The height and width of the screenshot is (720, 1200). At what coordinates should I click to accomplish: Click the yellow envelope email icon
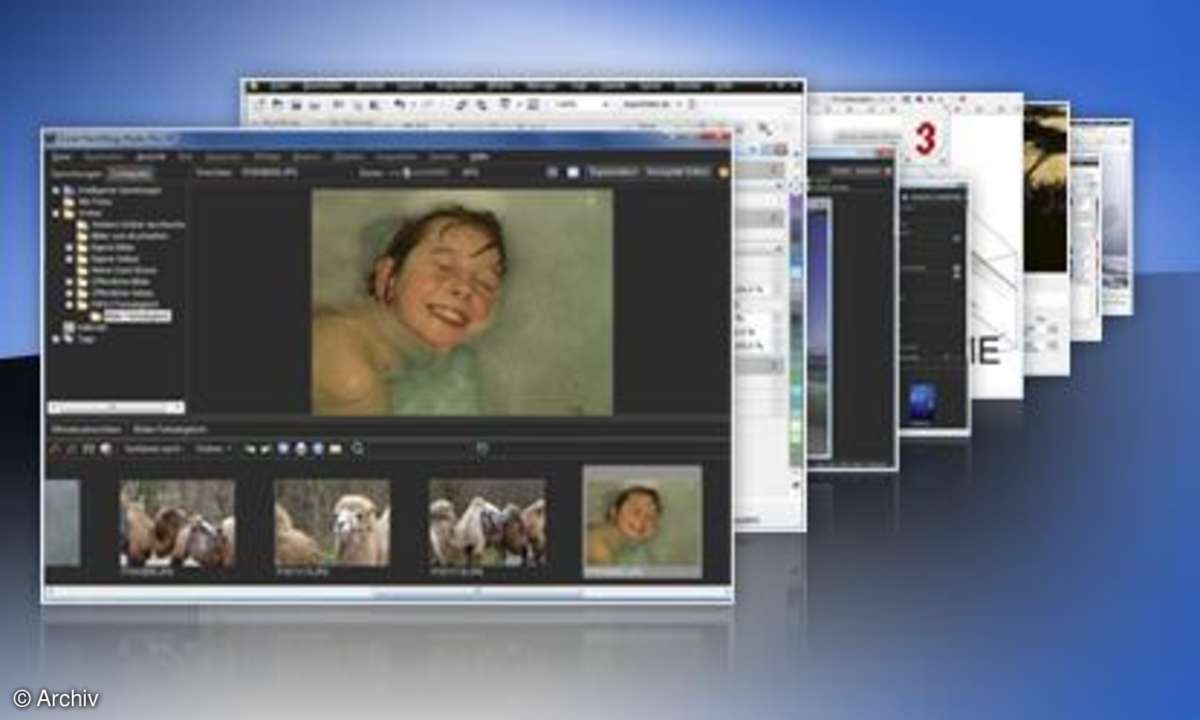335,450
